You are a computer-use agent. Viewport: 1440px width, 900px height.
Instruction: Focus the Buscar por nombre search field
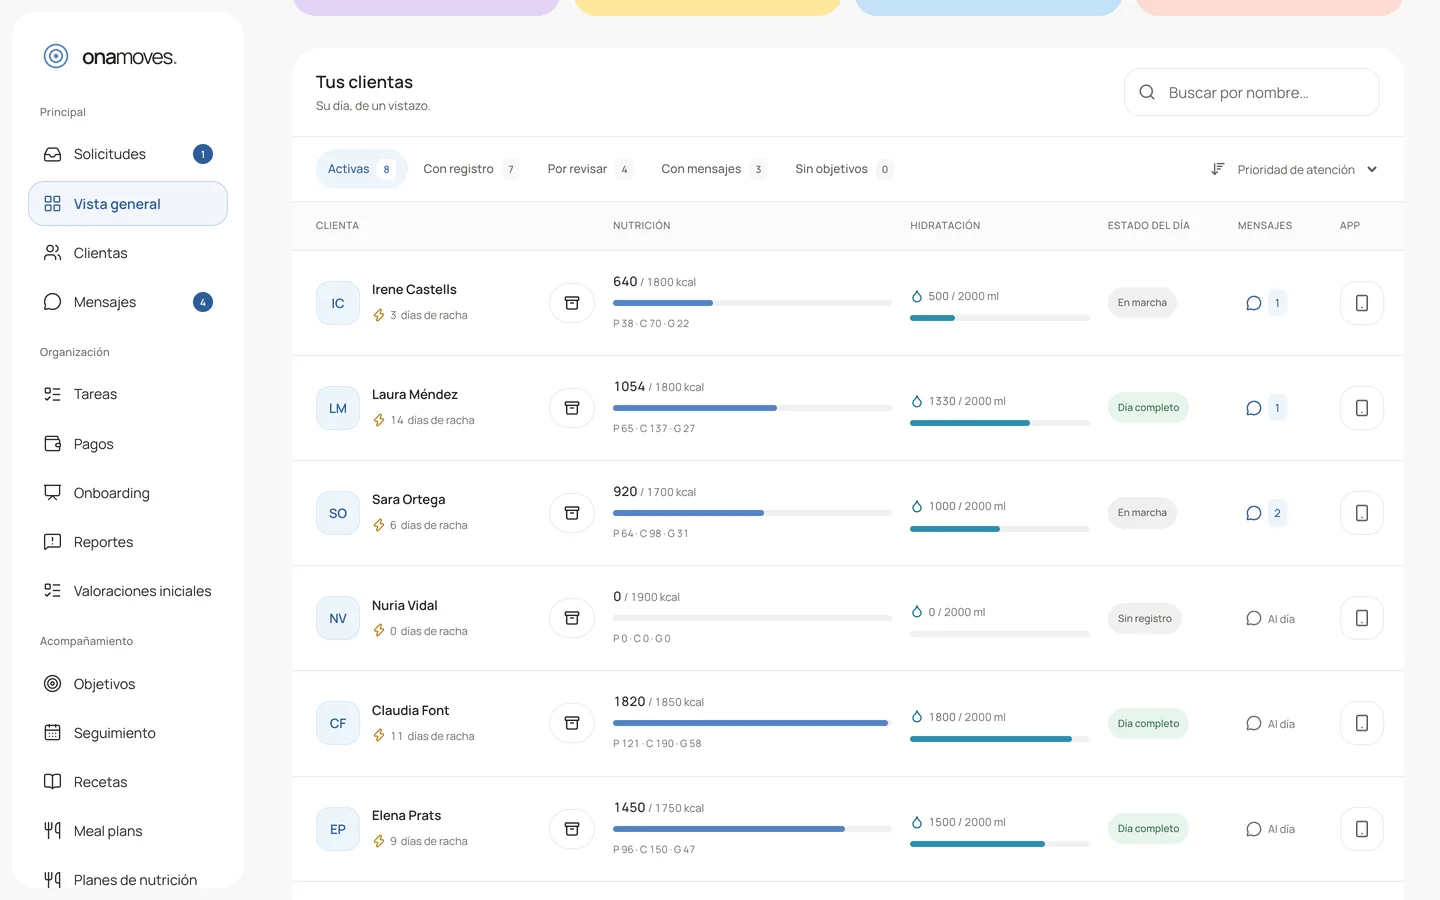point(1252,92)
